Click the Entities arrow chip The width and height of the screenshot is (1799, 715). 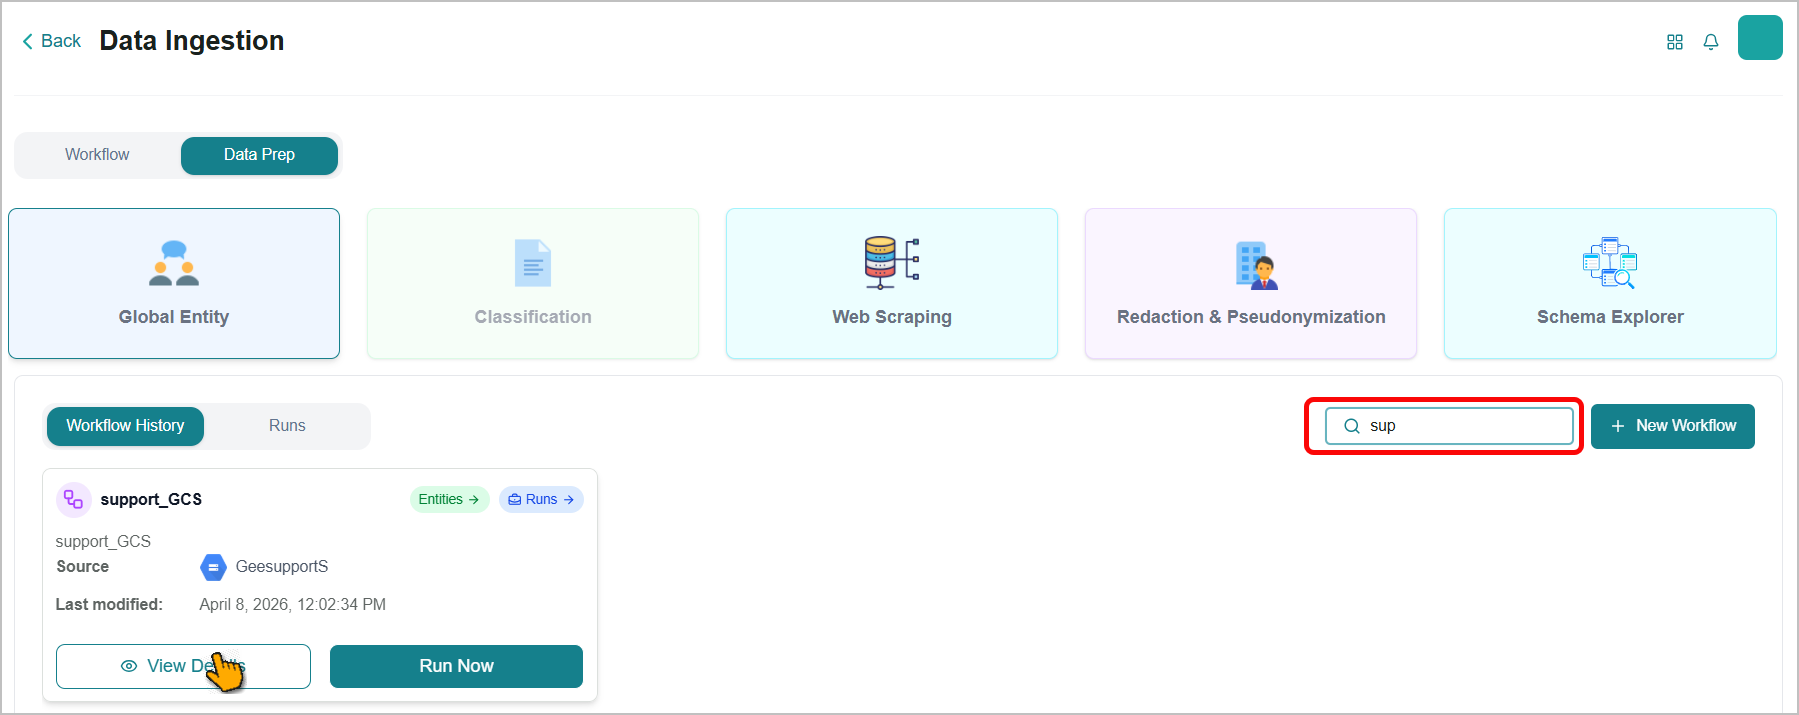tap(449, 499)
